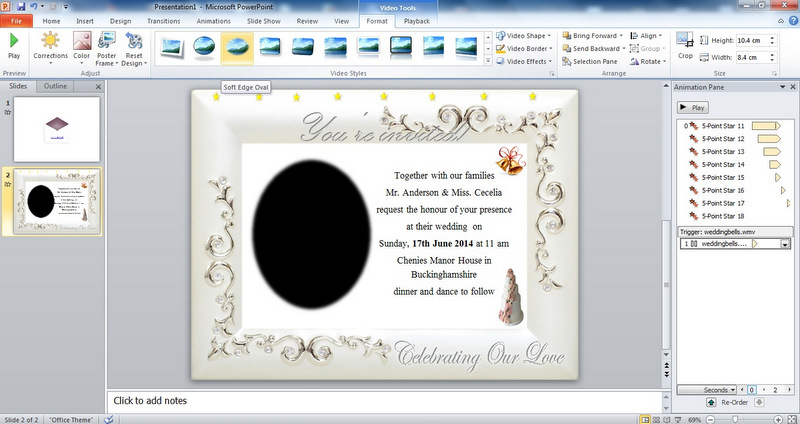
Task: Open the Video Shape dropdown
Action: pos(523,36)
